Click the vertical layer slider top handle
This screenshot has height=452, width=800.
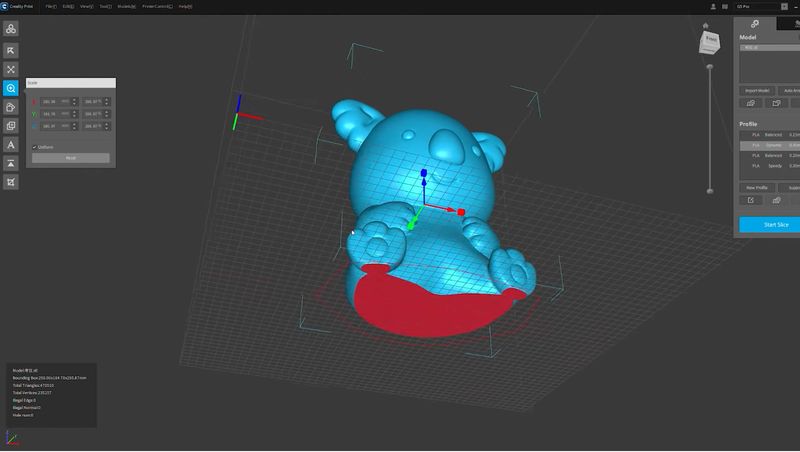pos(710,66)
